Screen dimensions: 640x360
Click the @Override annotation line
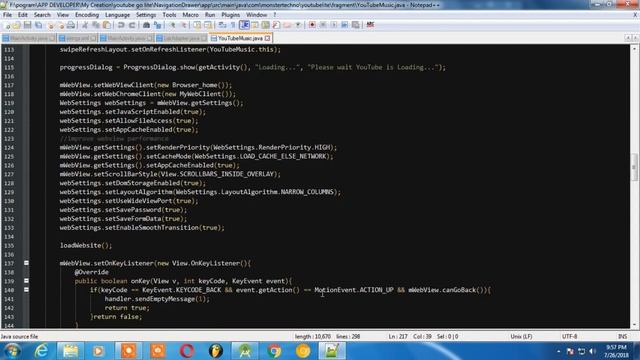click(91, 272)
